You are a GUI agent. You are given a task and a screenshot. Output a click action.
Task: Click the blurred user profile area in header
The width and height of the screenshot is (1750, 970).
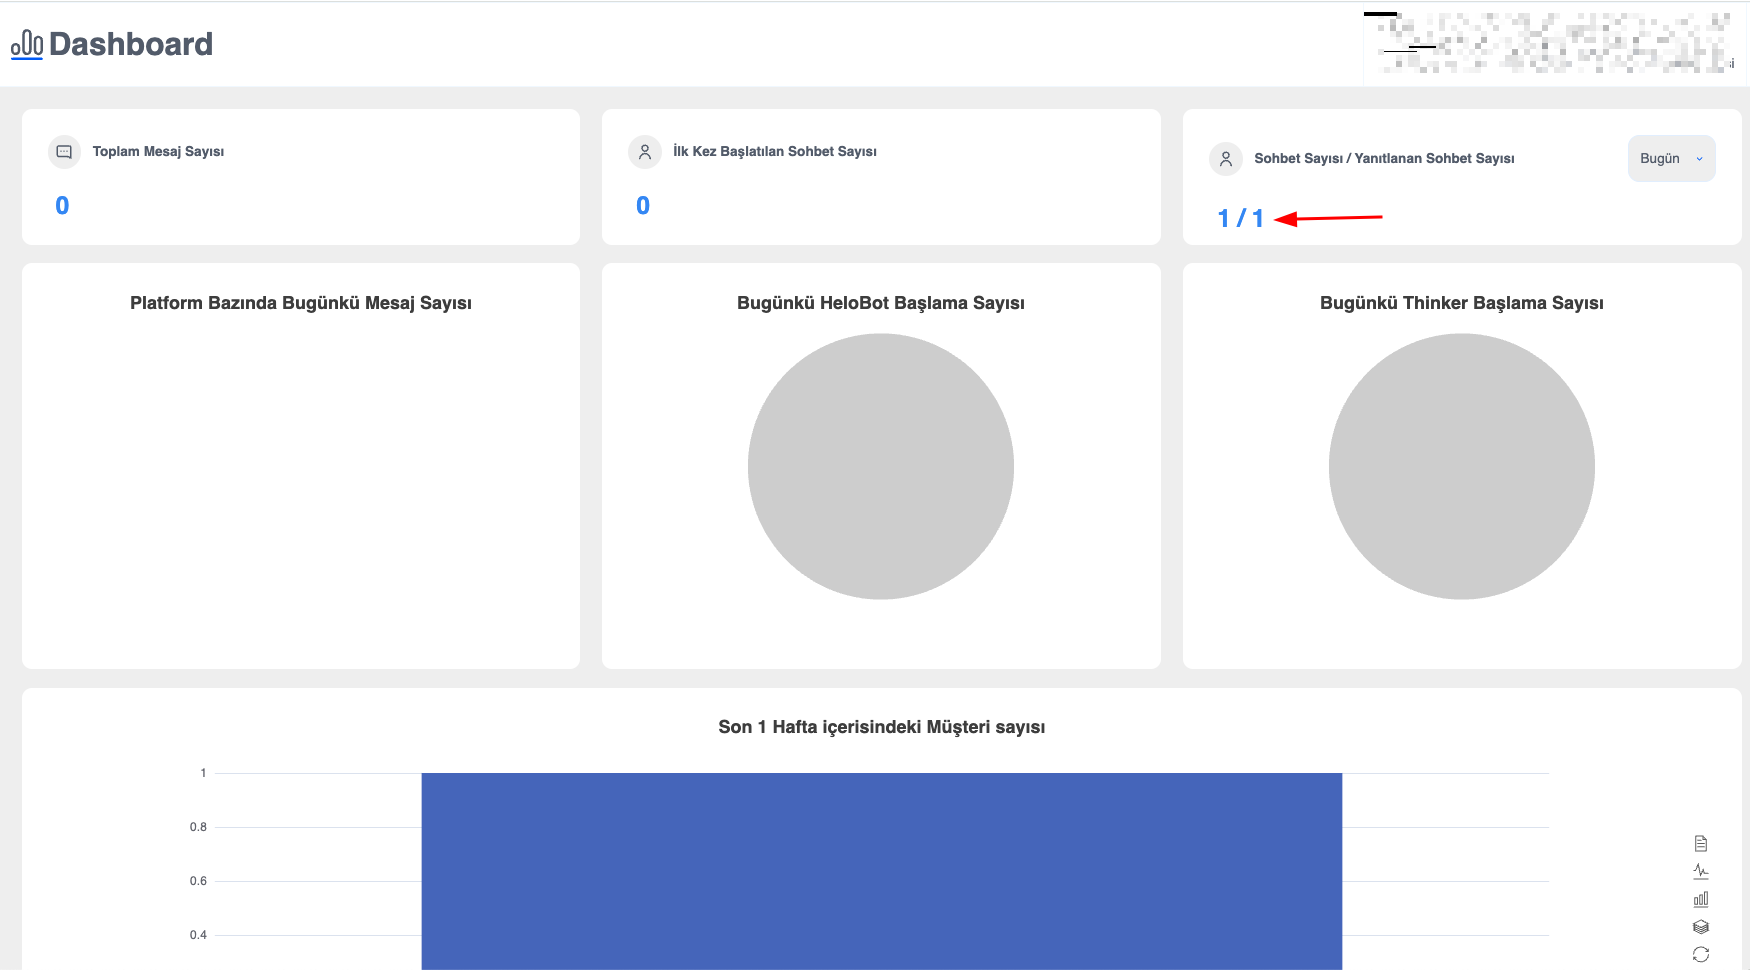(x=1552, y=44)
